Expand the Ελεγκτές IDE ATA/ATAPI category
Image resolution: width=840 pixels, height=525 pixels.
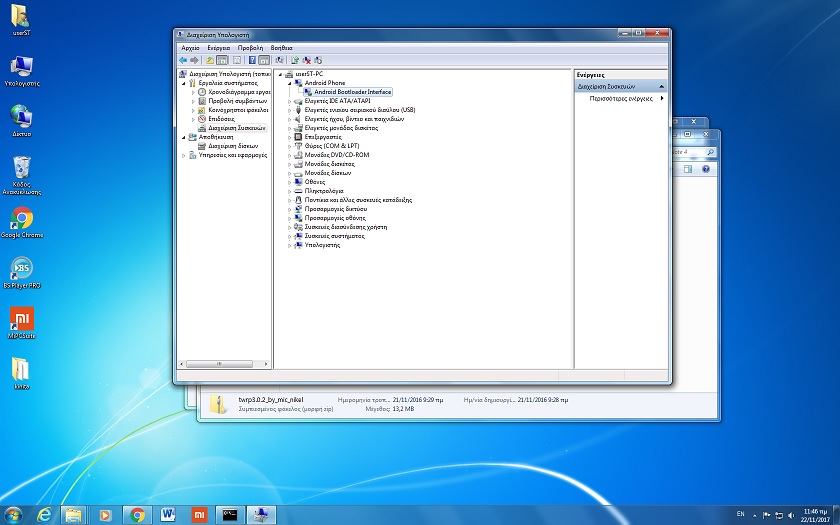(x=289, y=101)
